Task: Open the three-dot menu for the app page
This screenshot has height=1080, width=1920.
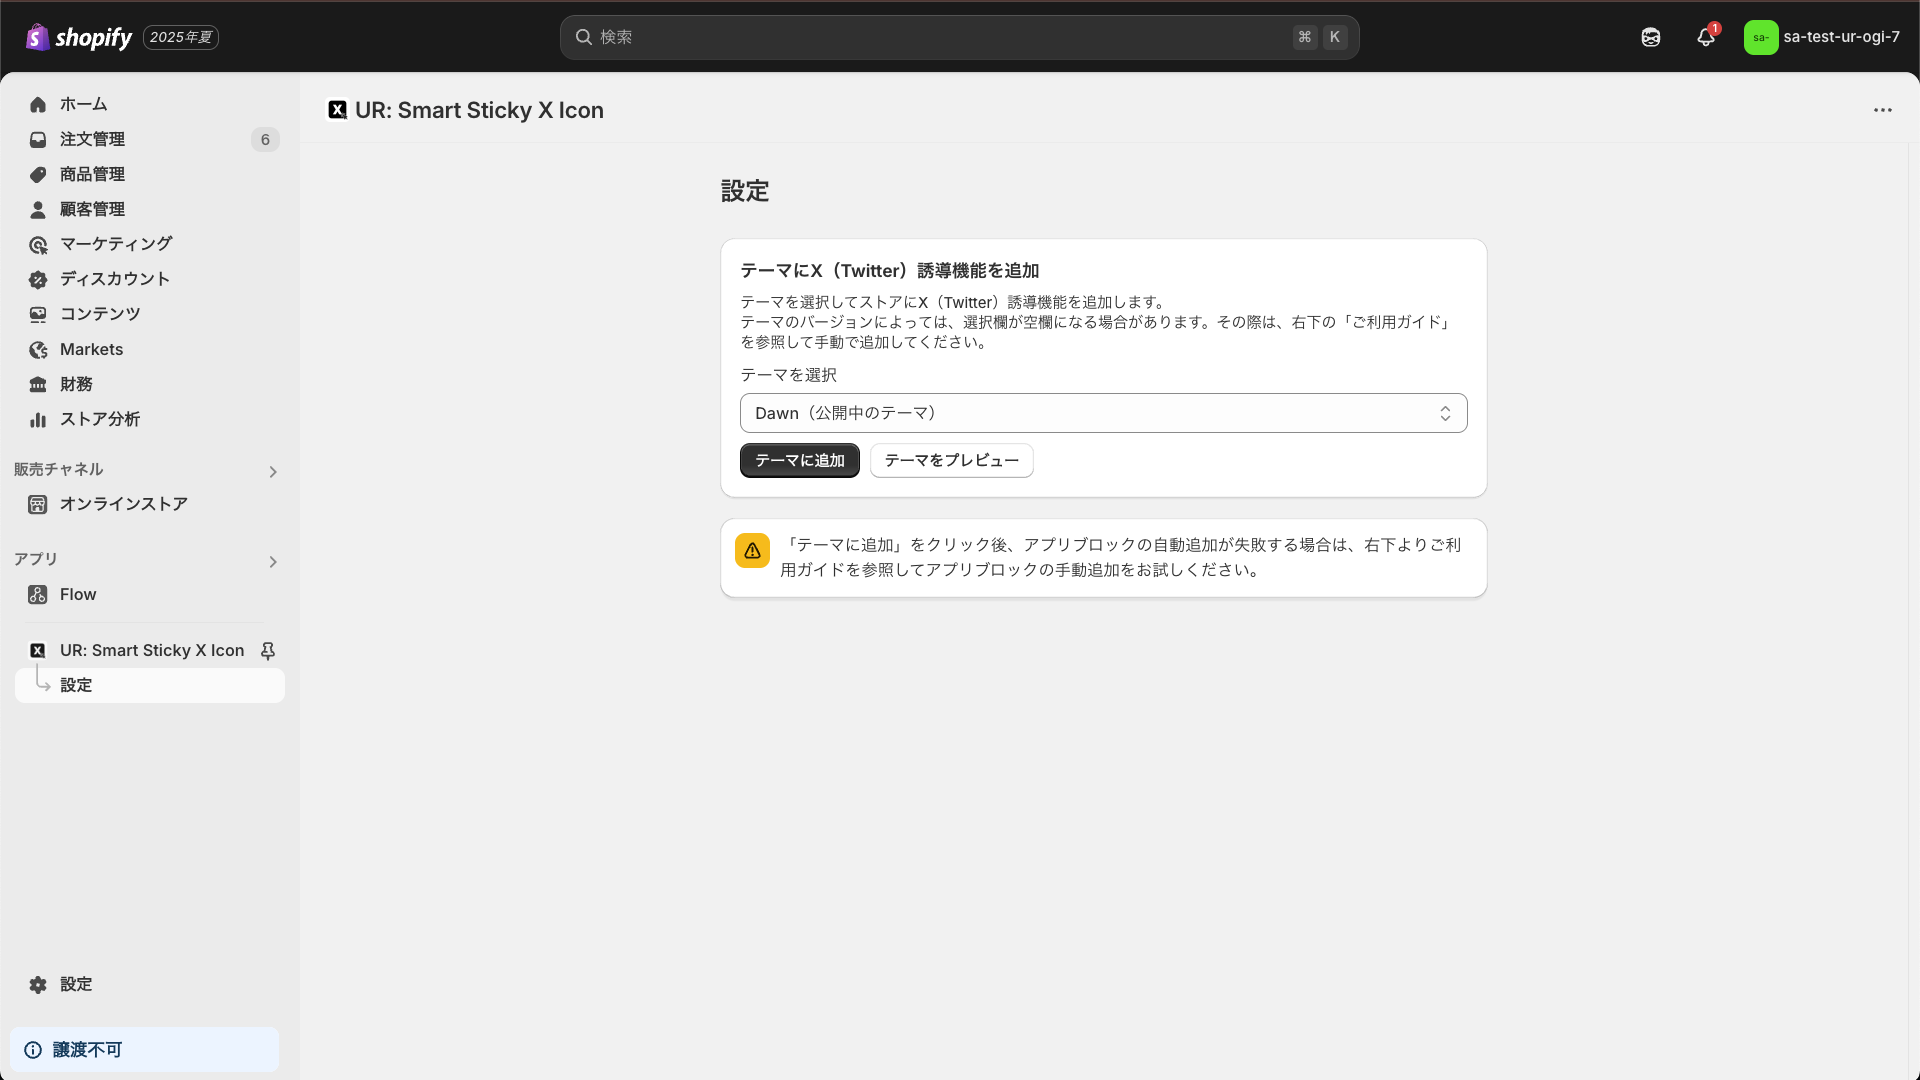Action: [1883, 110]
